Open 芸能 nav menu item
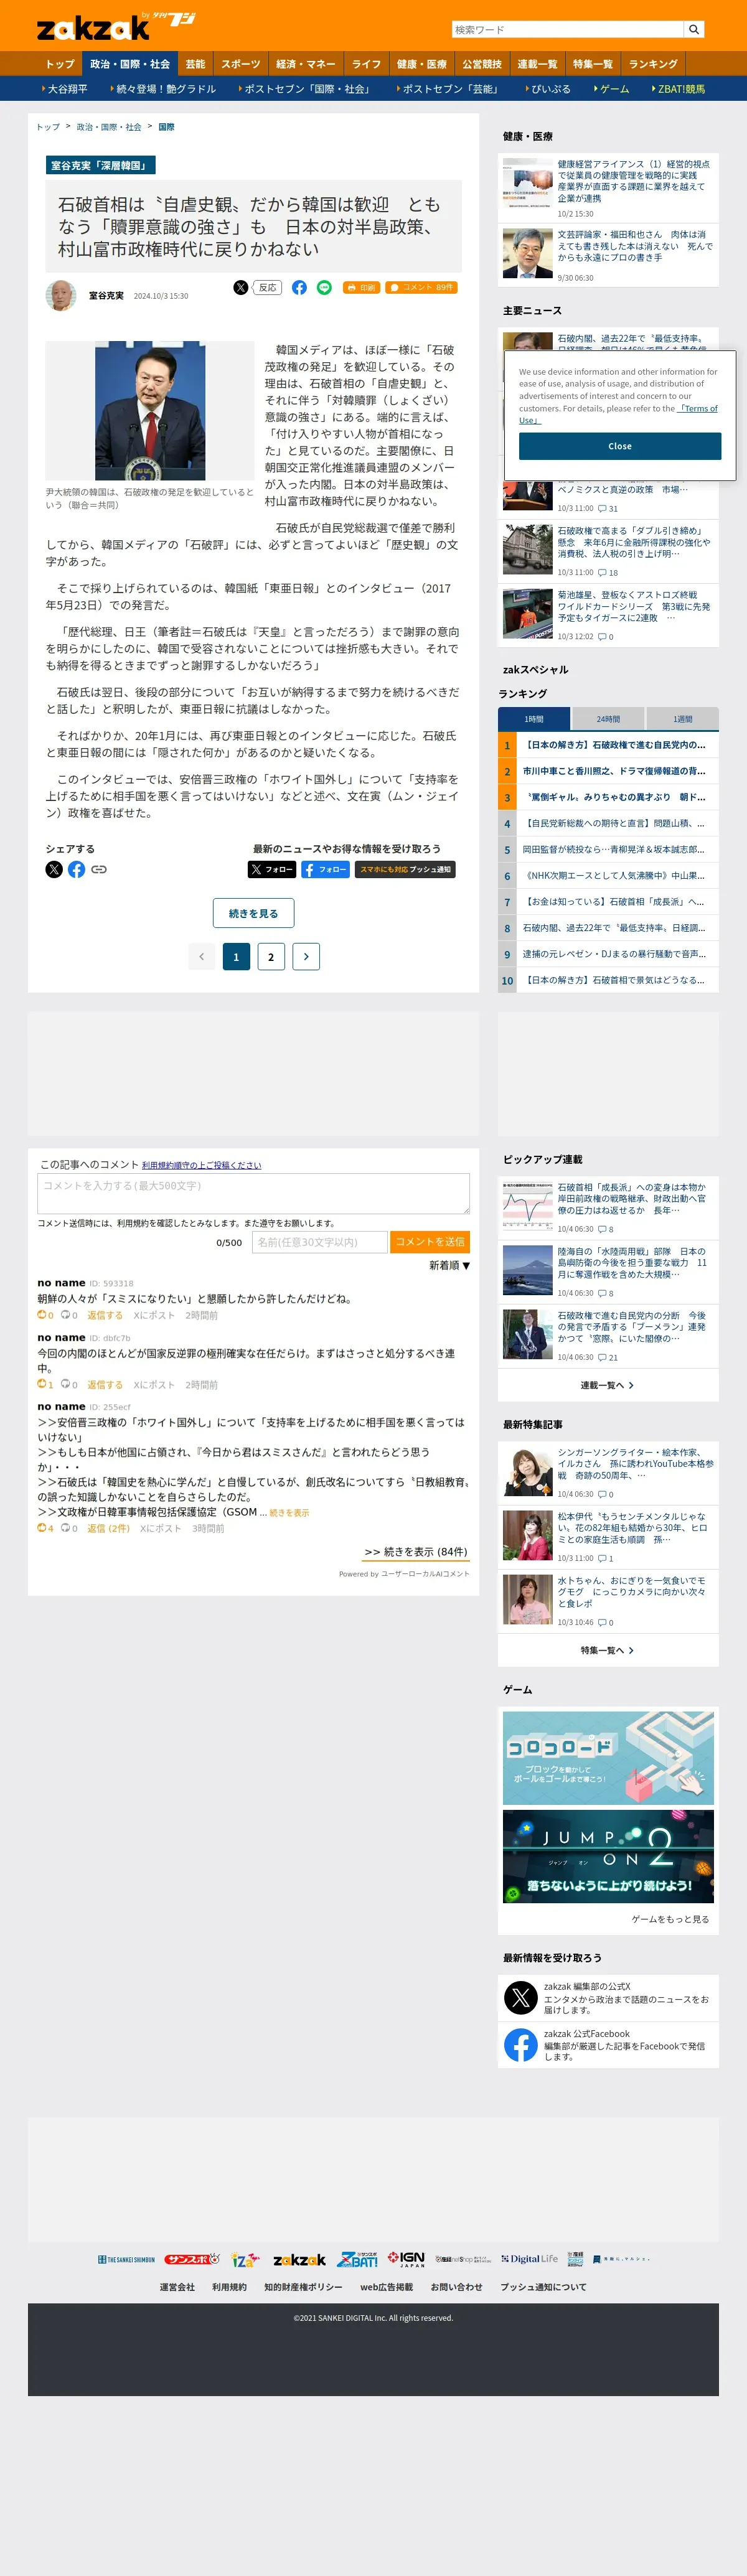The height and width of the screenshot is (2576, 747). point(196,64)
